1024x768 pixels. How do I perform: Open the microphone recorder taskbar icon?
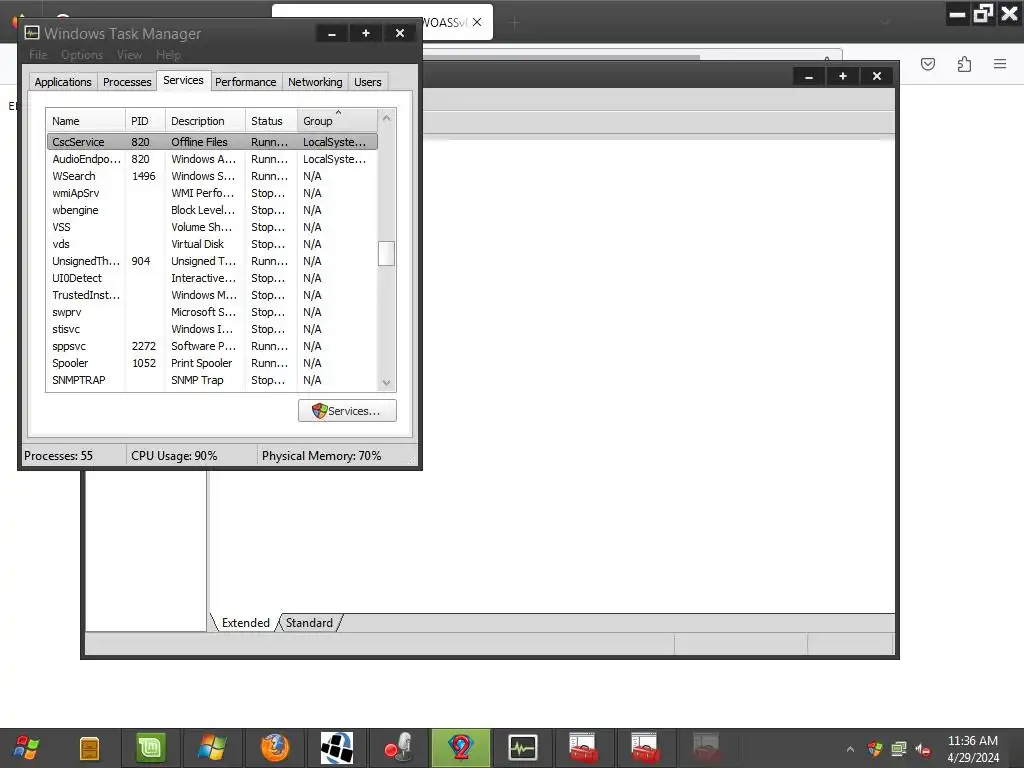(x=398, y=748)
